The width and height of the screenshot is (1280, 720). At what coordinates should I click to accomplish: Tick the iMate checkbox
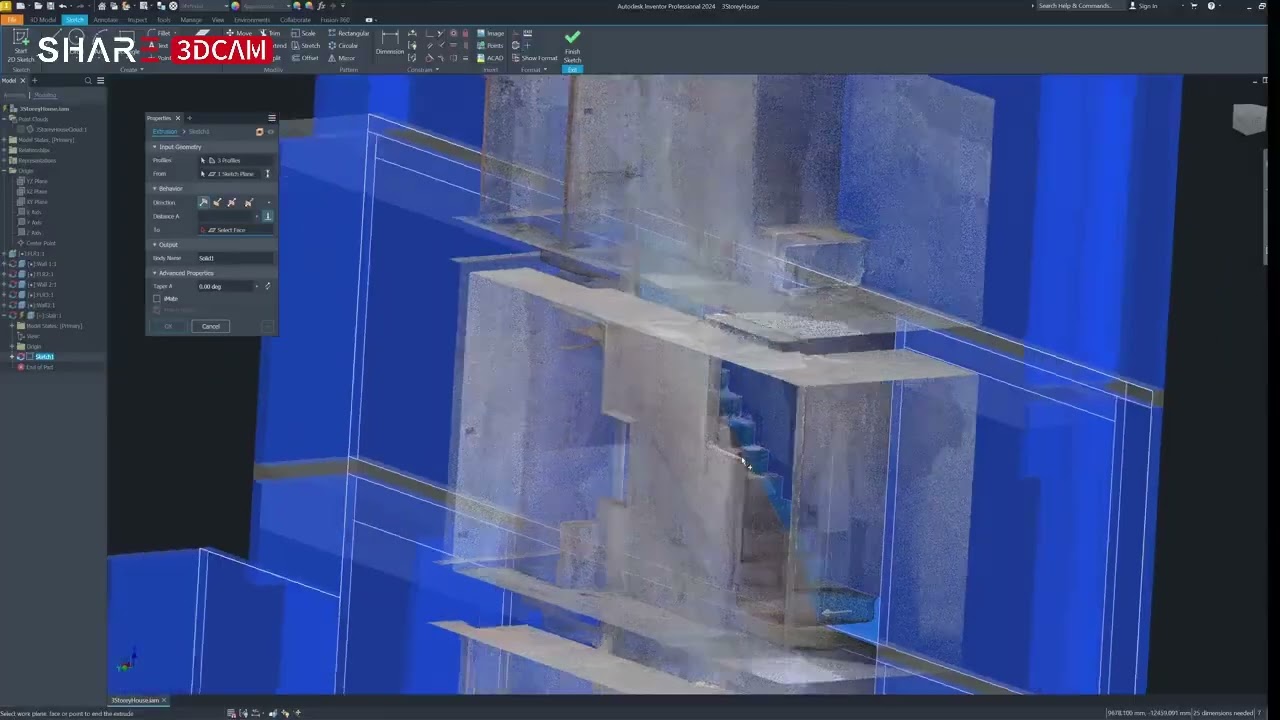click(x=157, y=299)
